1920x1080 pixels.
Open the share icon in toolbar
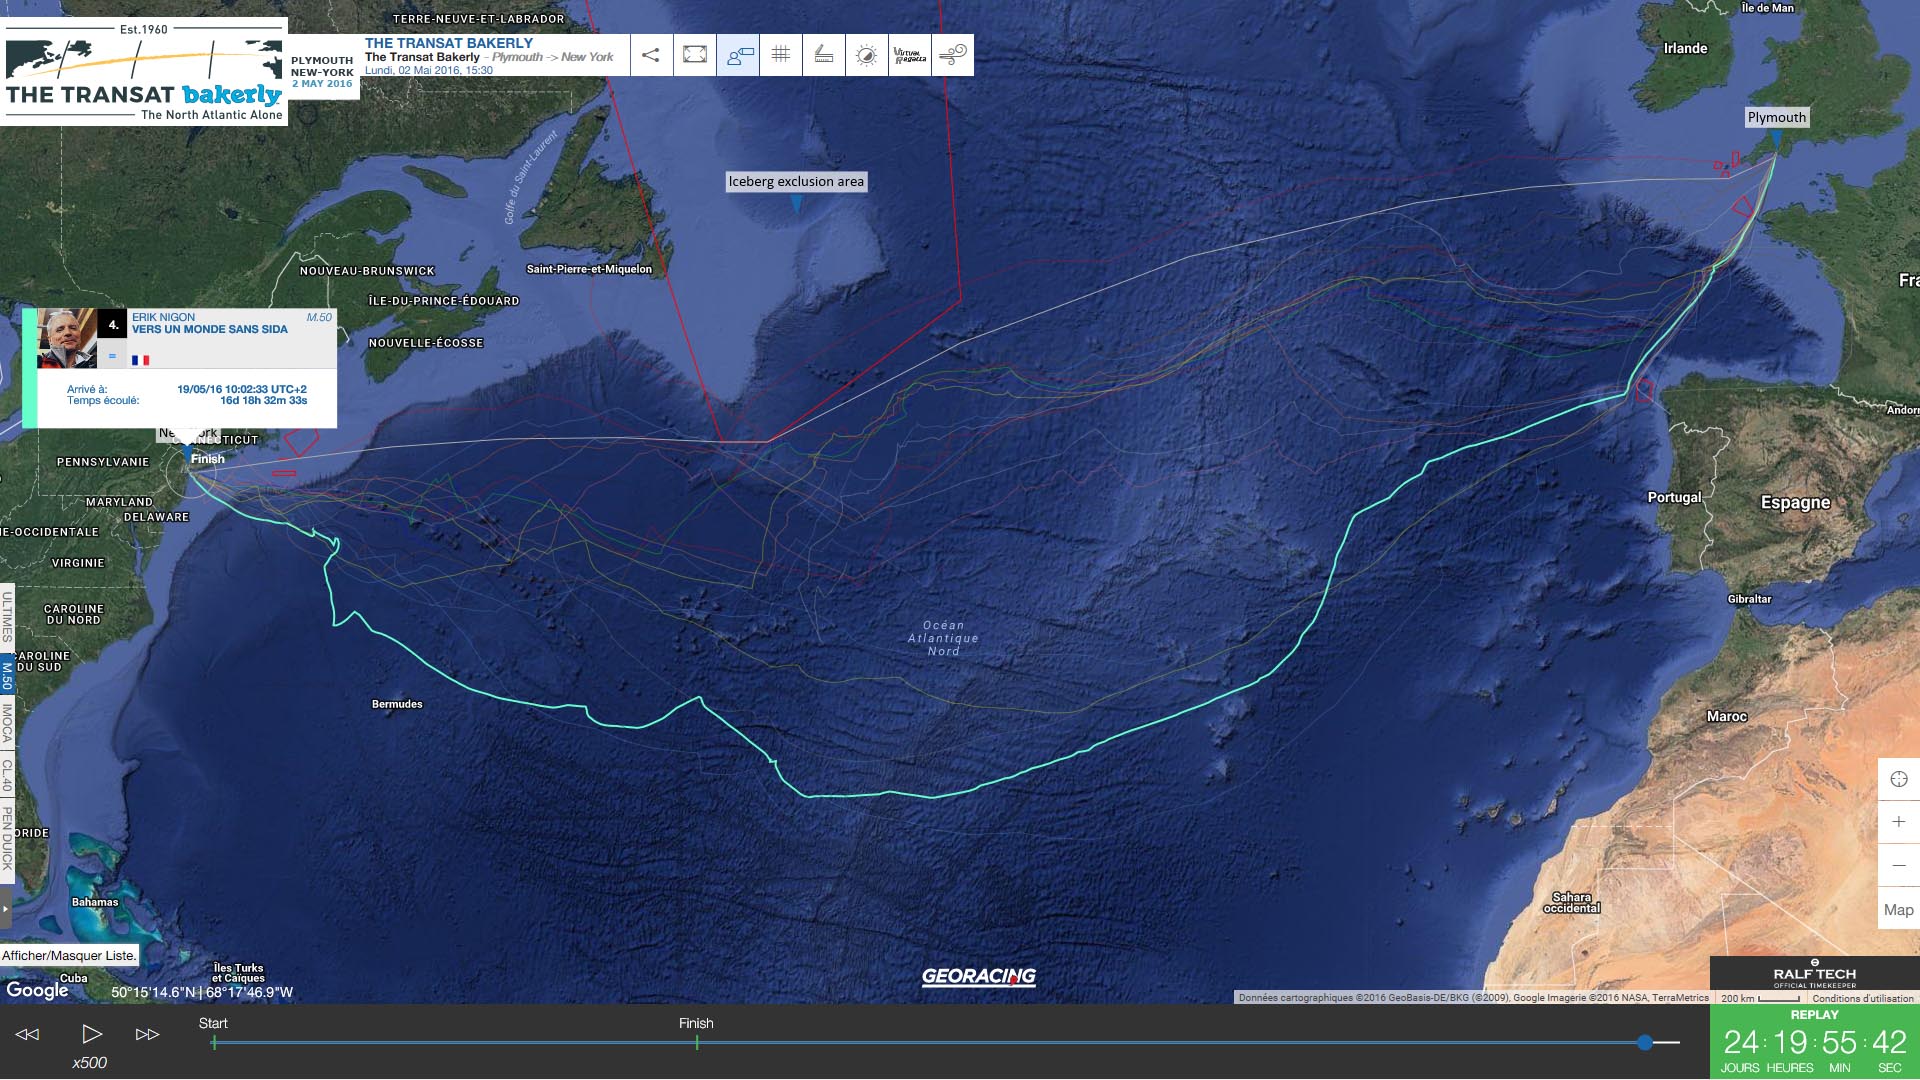(651, 55)
